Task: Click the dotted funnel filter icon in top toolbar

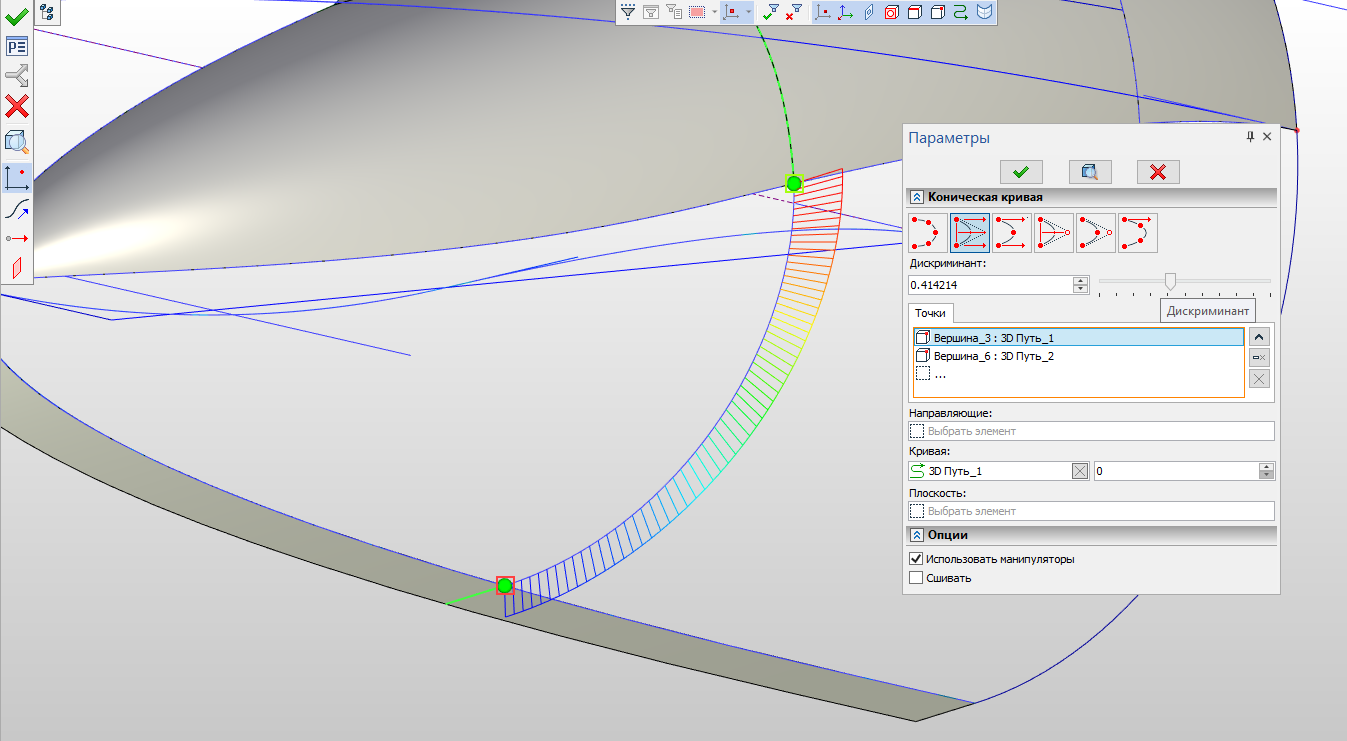Action: [x=628, y=13]
